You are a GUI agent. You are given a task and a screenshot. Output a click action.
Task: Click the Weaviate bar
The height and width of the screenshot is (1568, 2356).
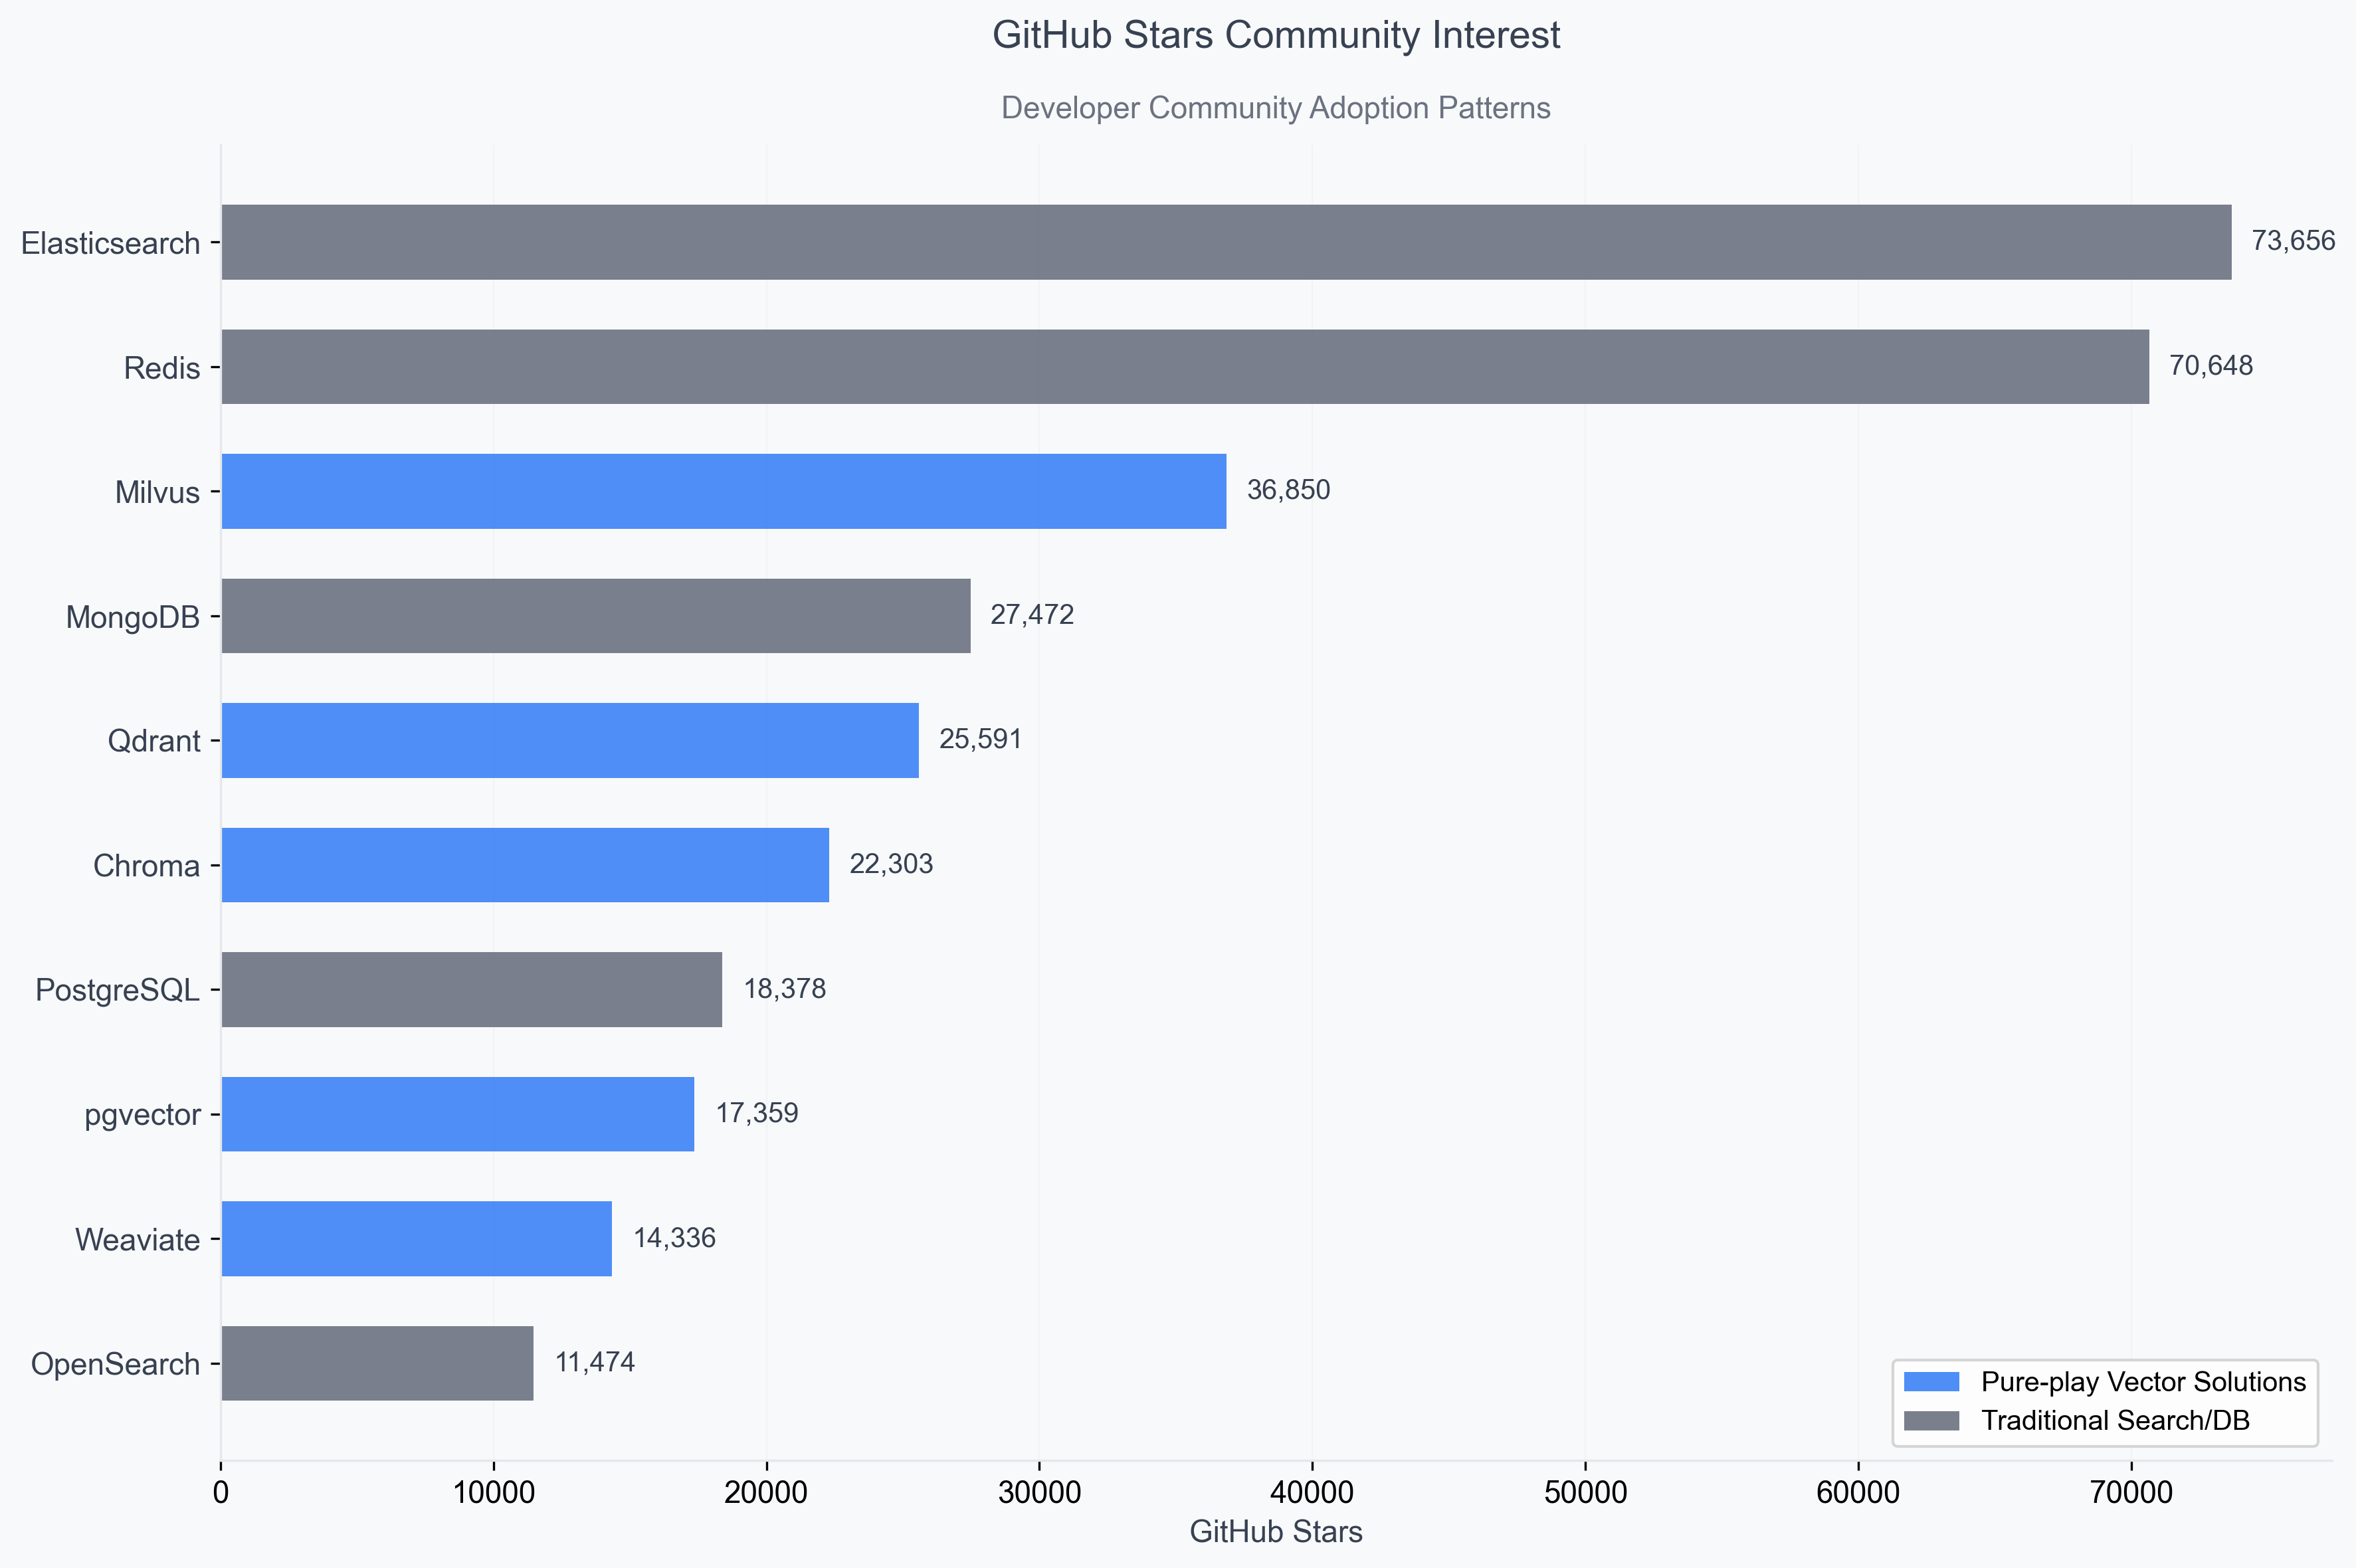(416, 1238)
